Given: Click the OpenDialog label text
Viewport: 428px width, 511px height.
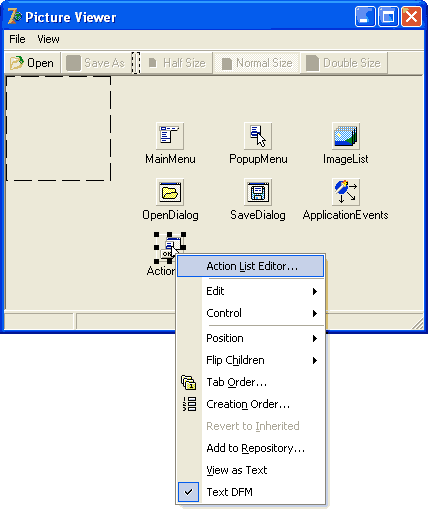Looking at the screenshot, I should click(170, 215).
